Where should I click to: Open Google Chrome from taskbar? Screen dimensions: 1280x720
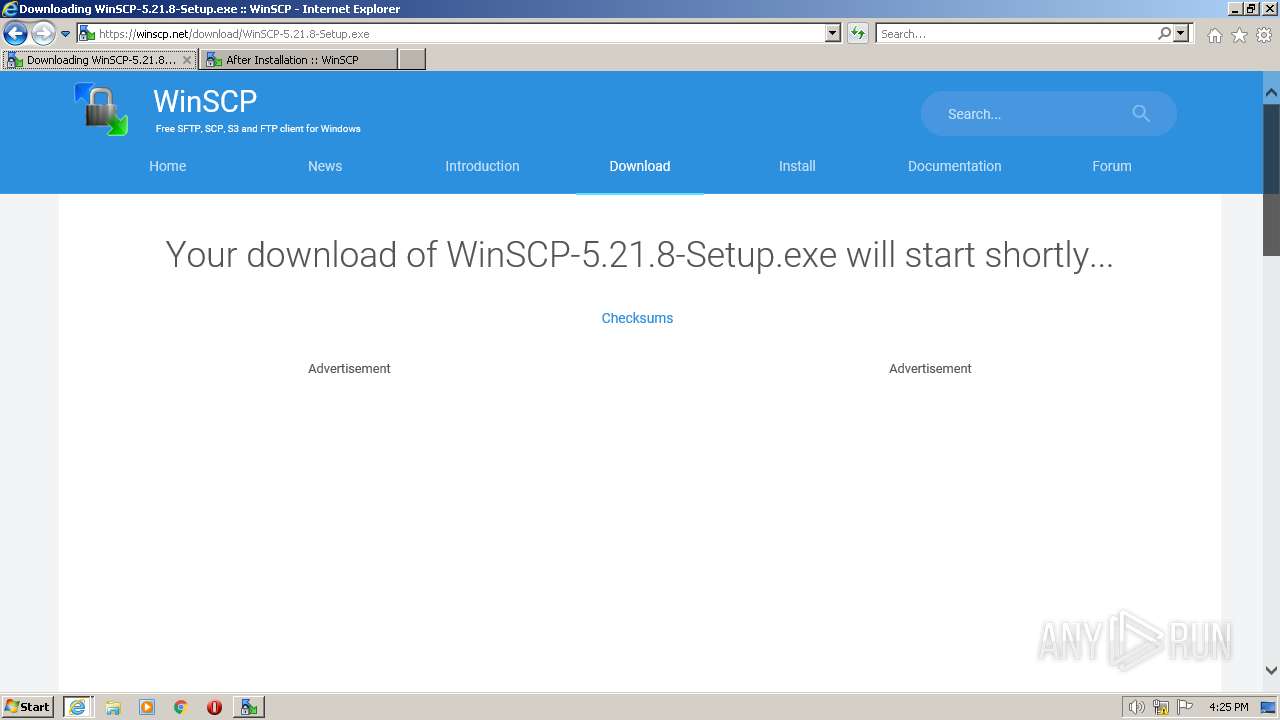pyautogui.click(x=181, y=707)
